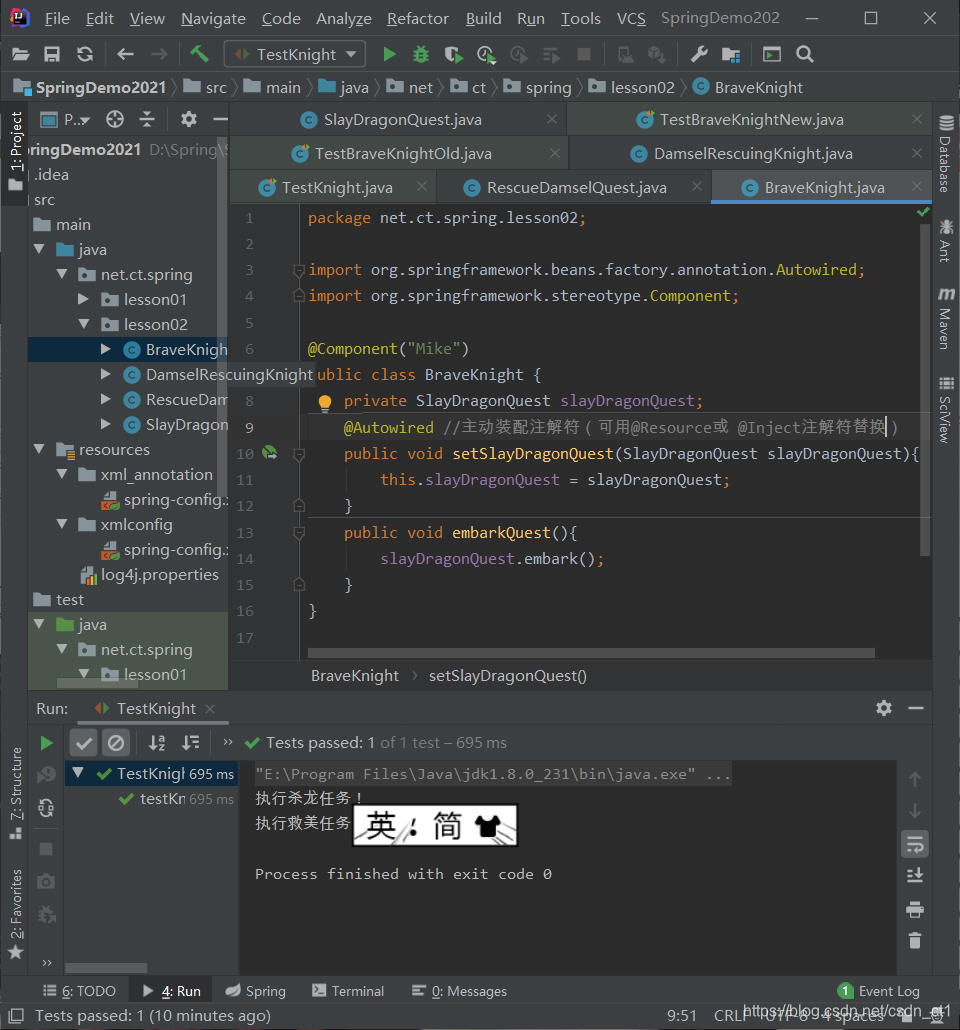The height and width of the screenshot is (1030, 960).
Task: Open the Z: Structure side tab
Action: 16,793
